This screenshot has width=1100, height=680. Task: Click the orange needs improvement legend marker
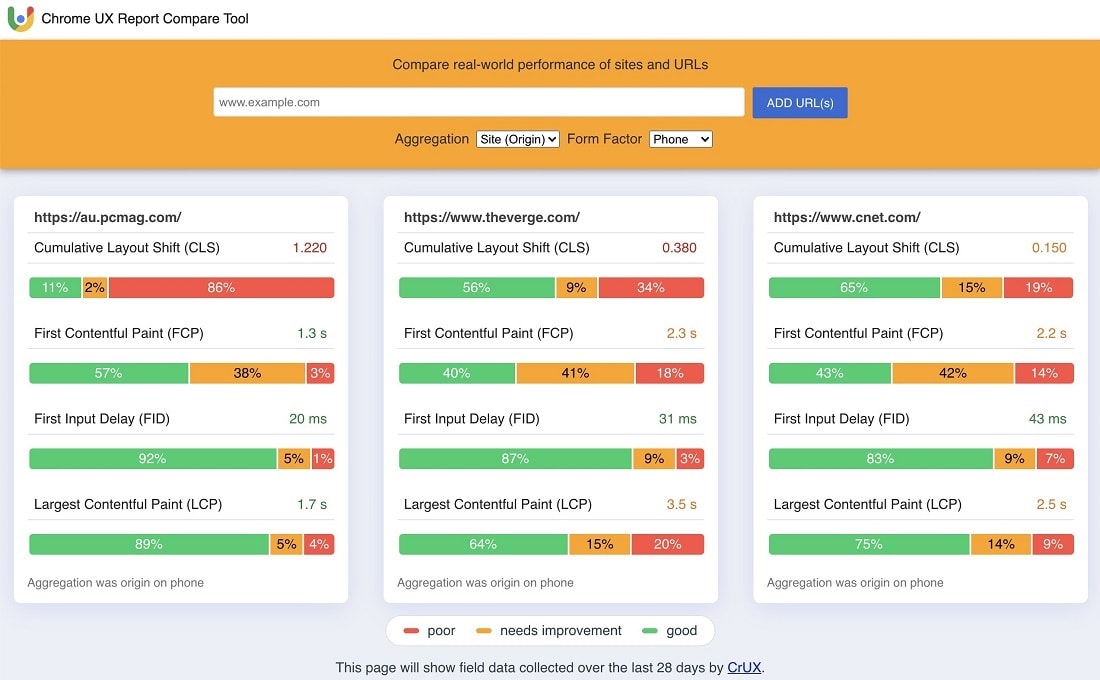(483, 631)
